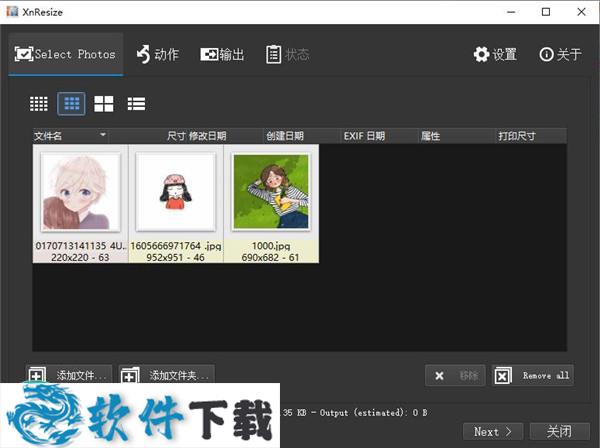Switch to large thumbnails view

104,103
